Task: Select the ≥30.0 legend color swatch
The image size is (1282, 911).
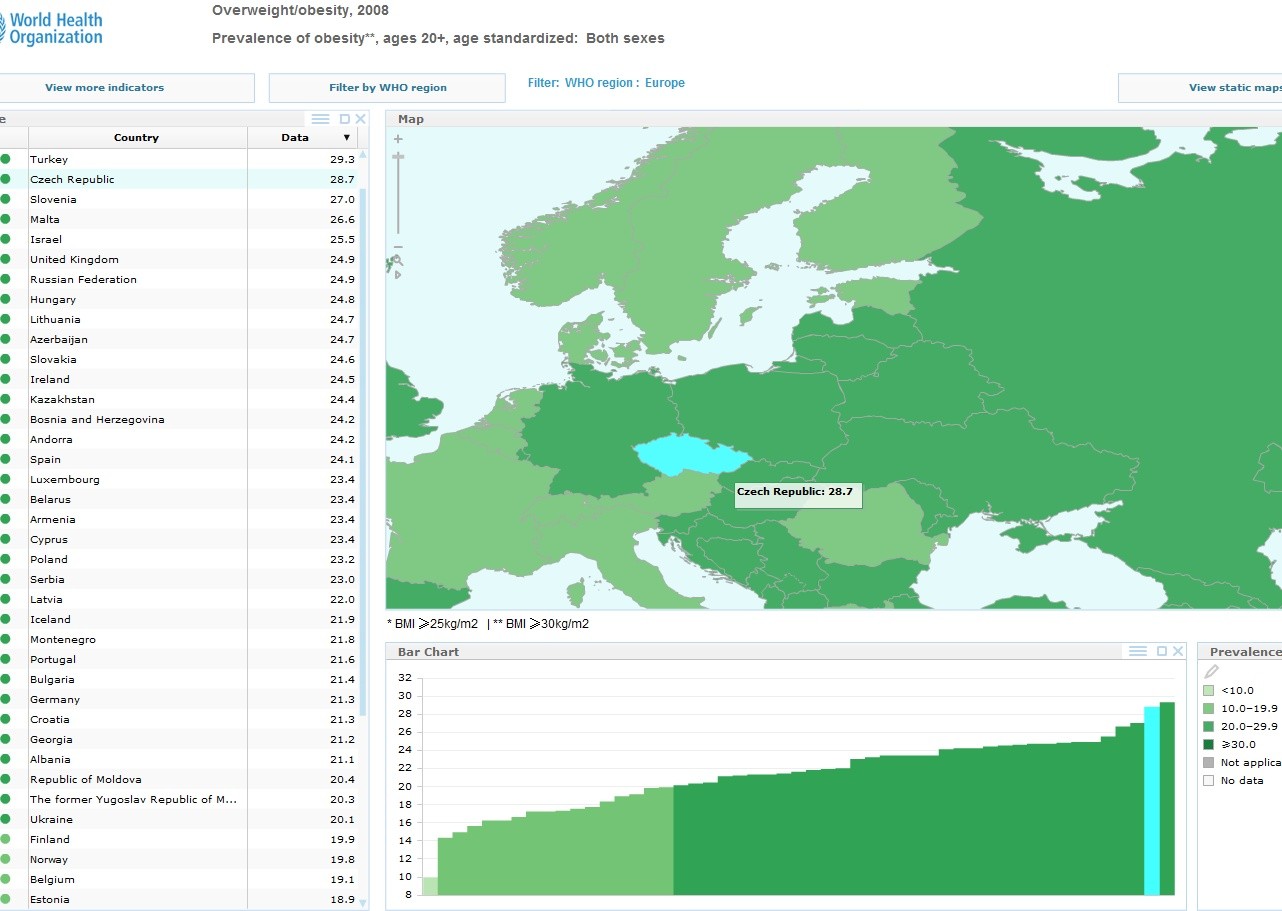Action: click(x=1208, y=745)
